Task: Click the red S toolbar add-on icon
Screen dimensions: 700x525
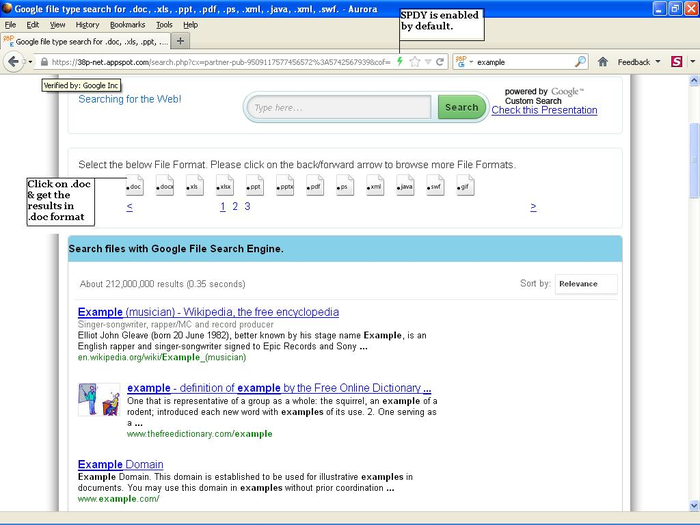Action: tap(676, 62)
